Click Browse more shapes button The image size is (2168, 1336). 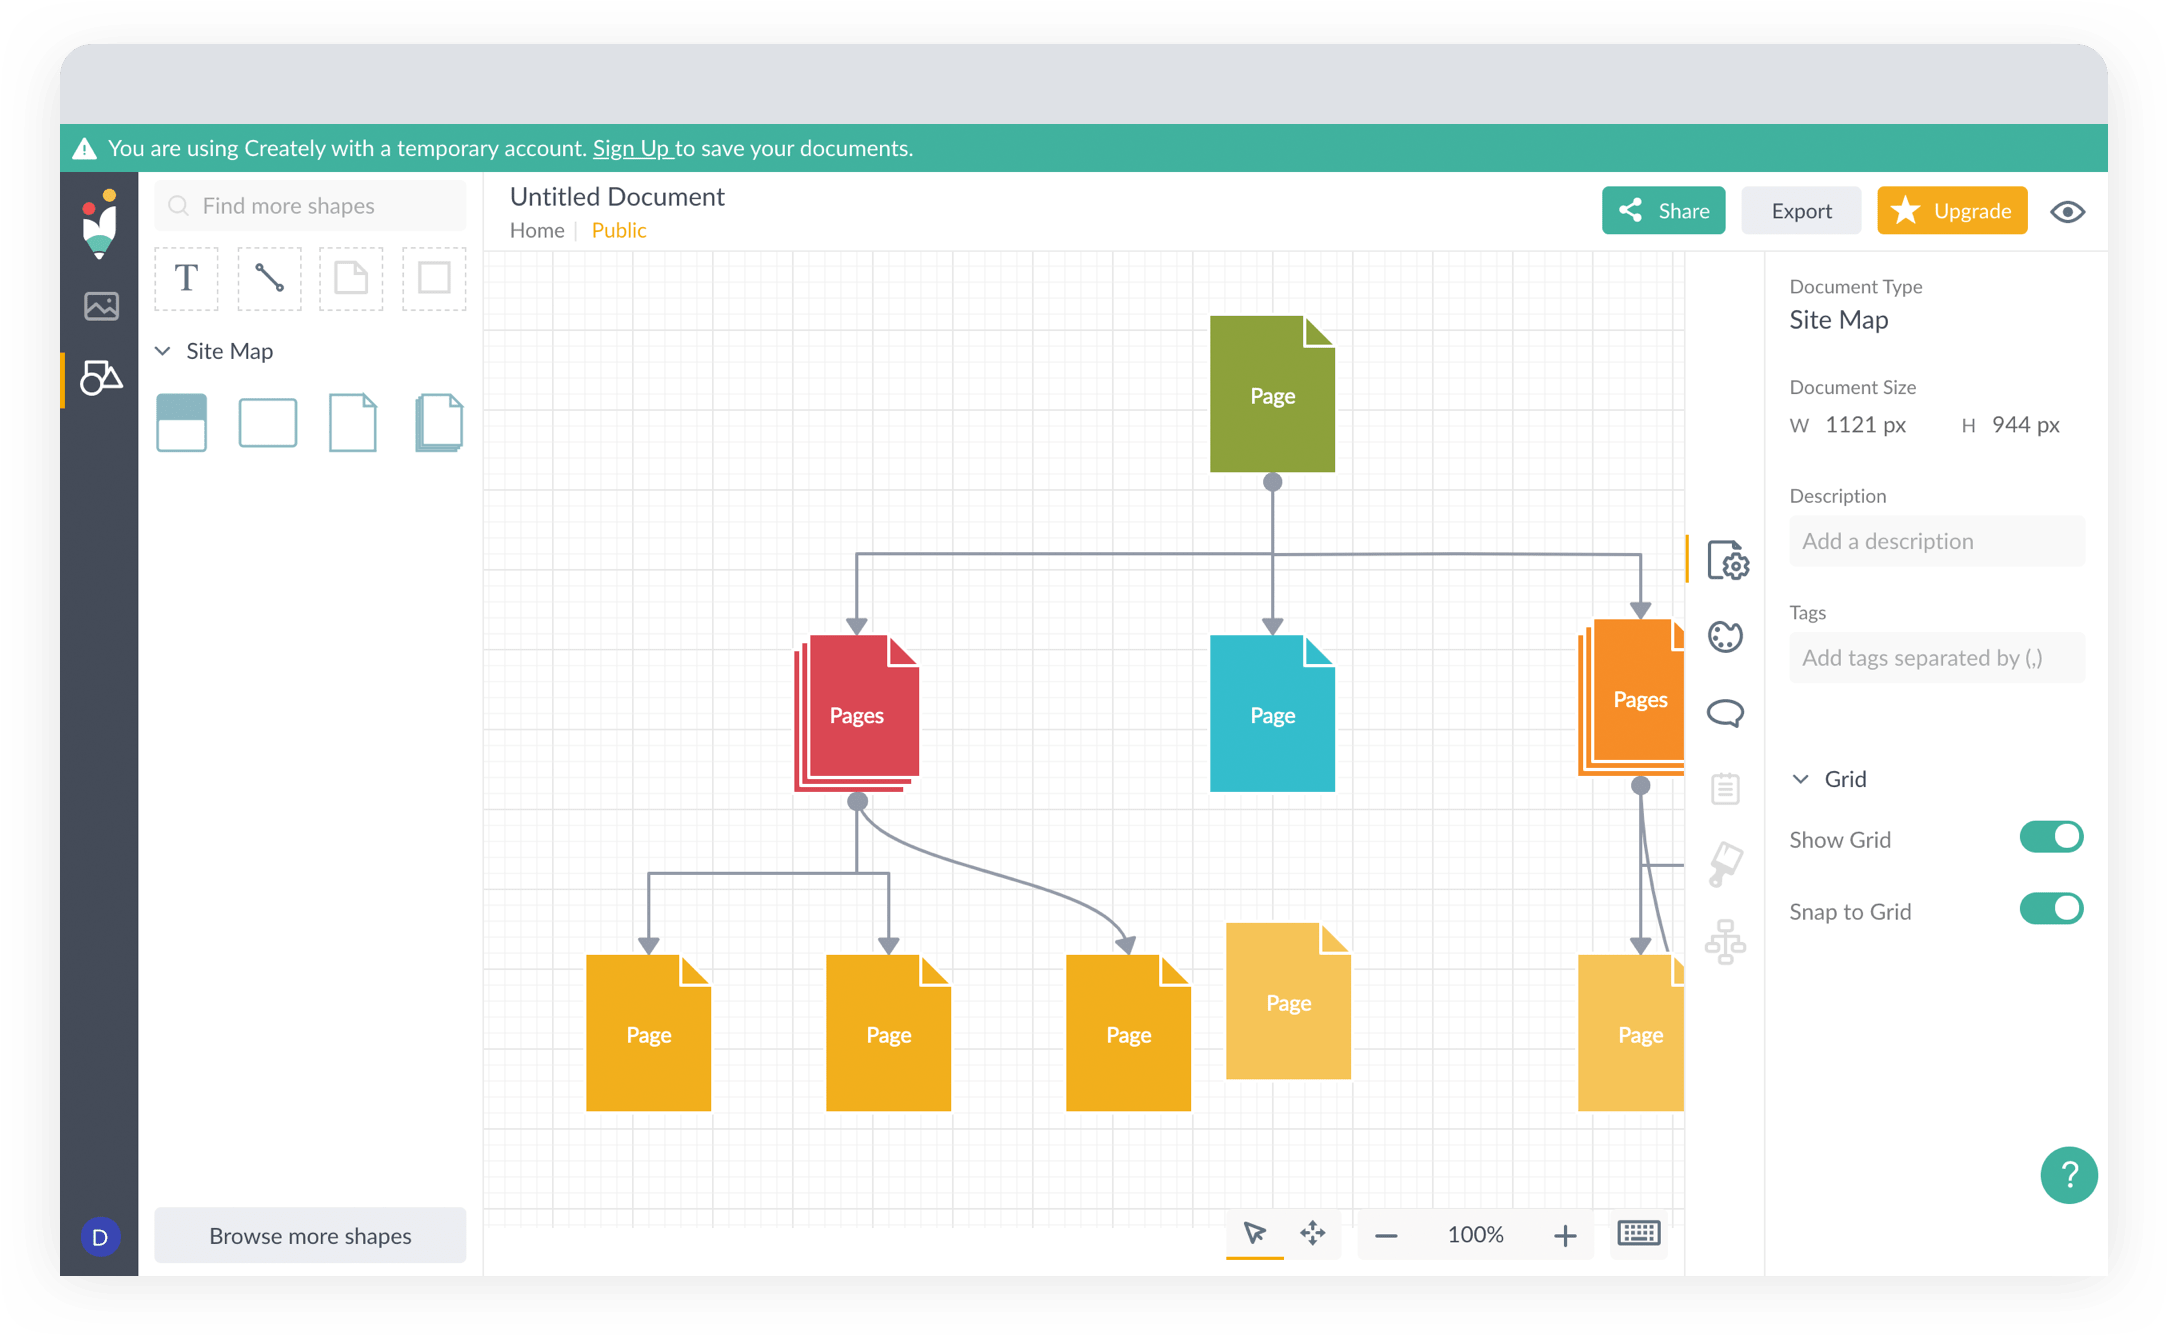coord(311,1234)
